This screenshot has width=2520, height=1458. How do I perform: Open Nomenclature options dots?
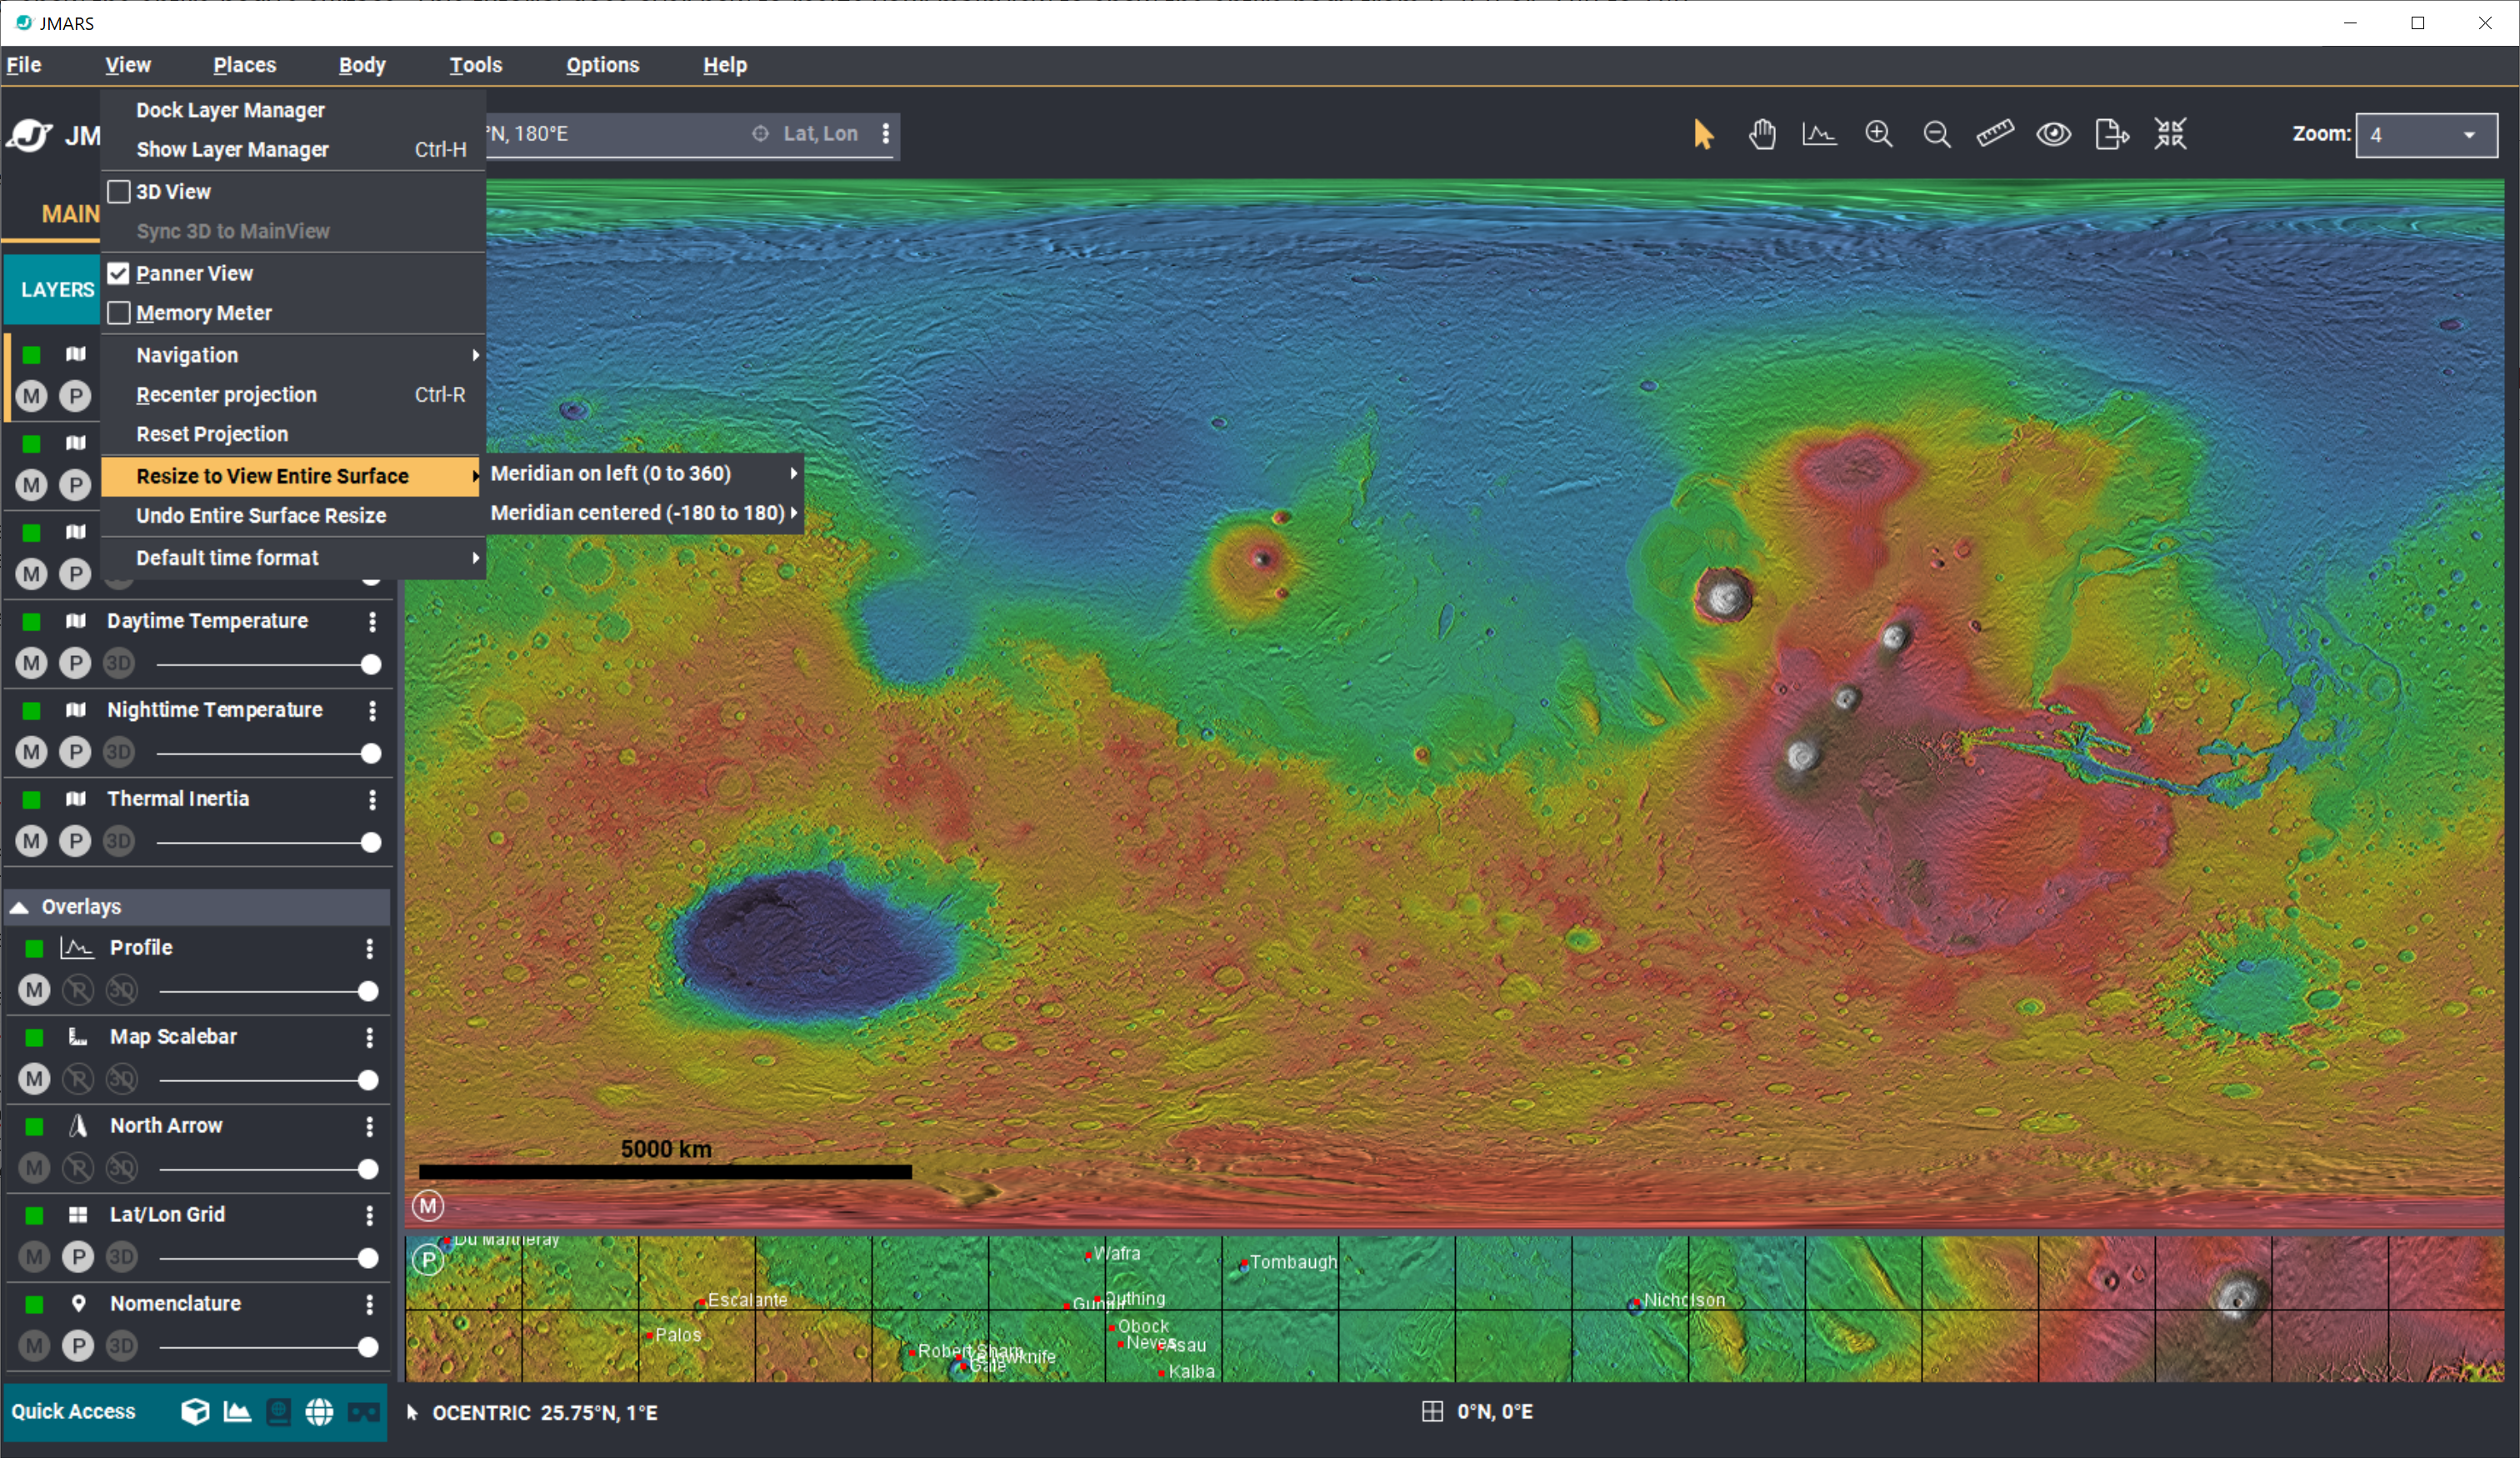coord(370,1304)
